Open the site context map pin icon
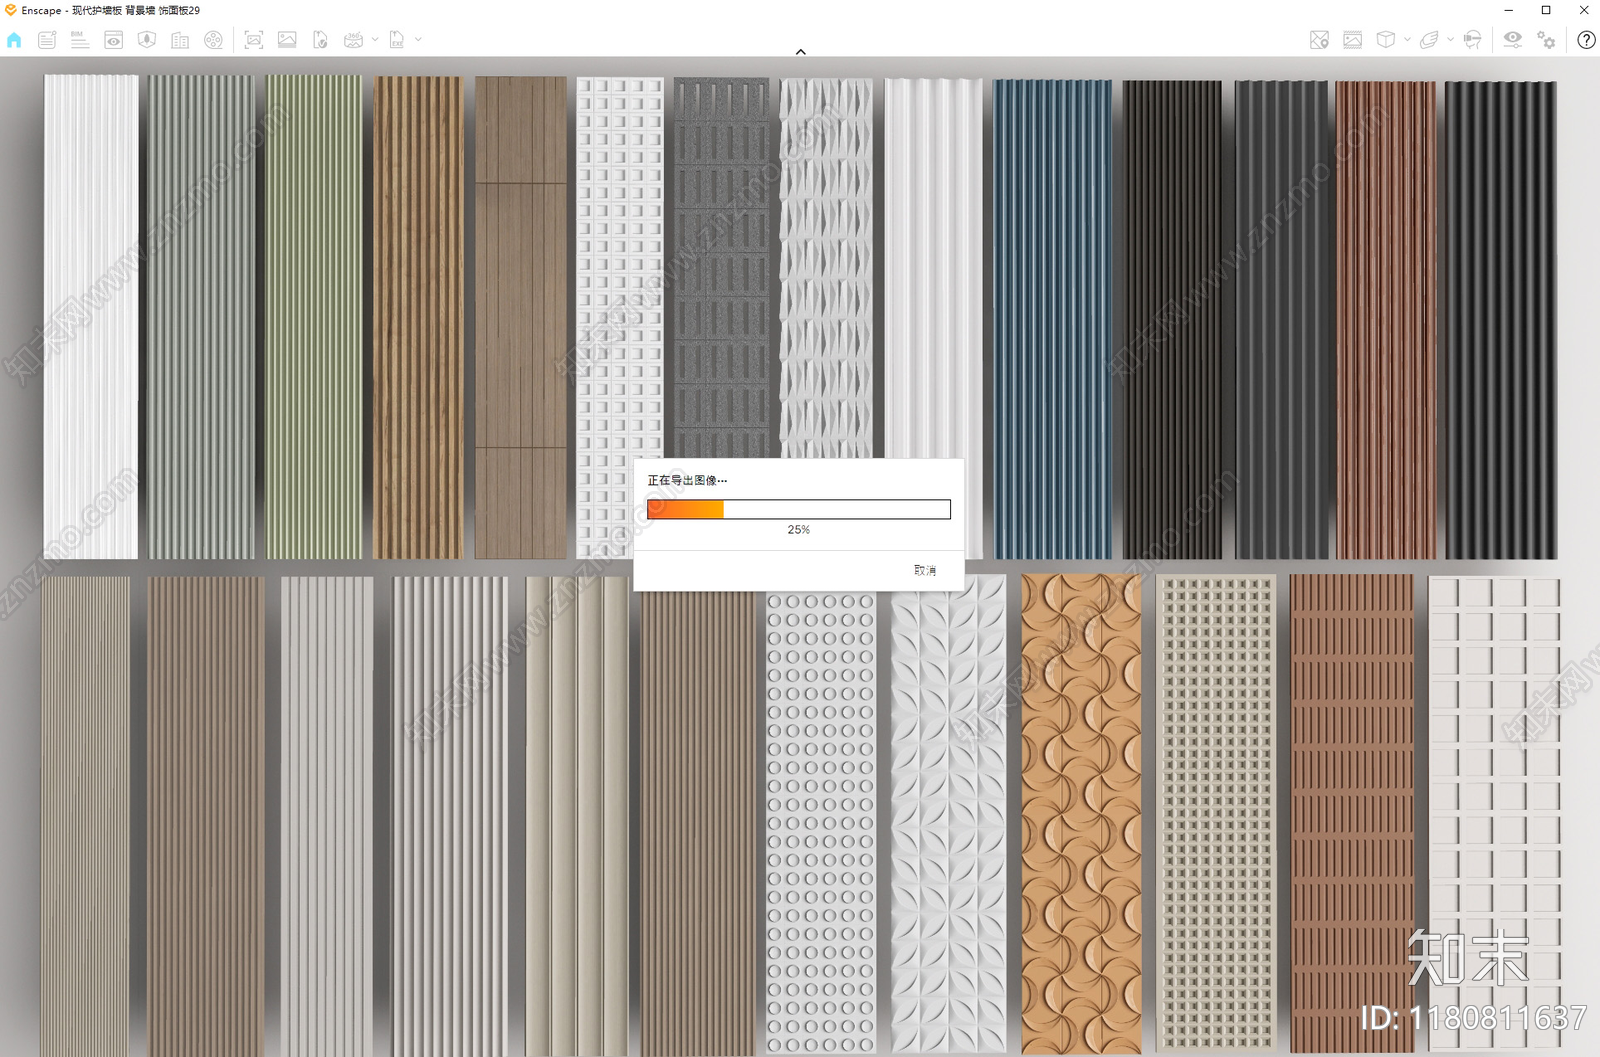This screenshot has height=1057, width=1600. click(1320, 40)
